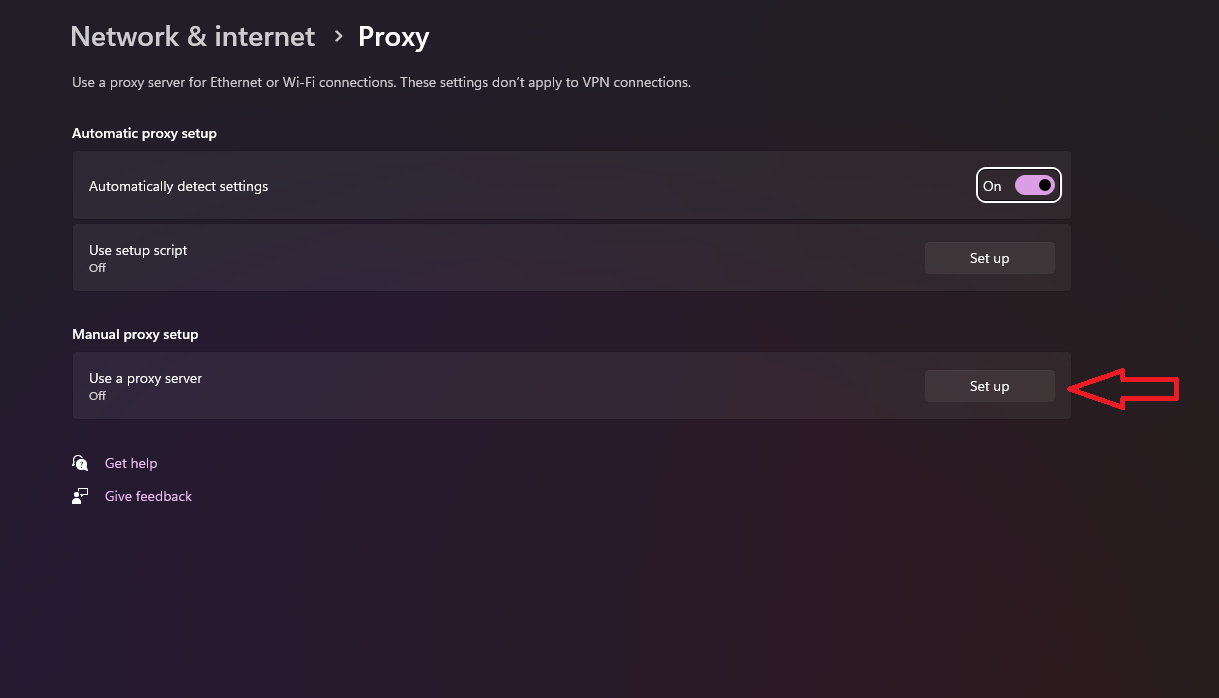Turn the automatic proxy detection switch off

[1033, 185]
